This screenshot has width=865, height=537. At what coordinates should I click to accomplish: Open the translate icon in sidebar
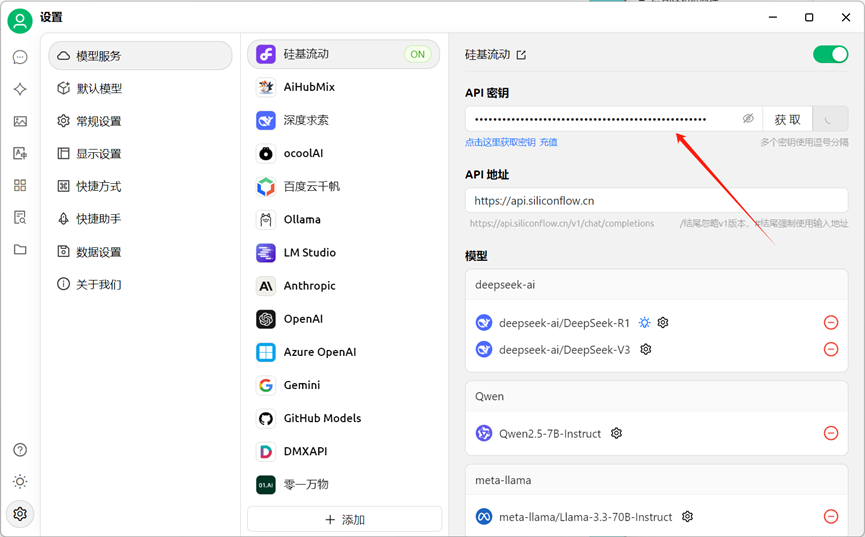coord(20,153)
